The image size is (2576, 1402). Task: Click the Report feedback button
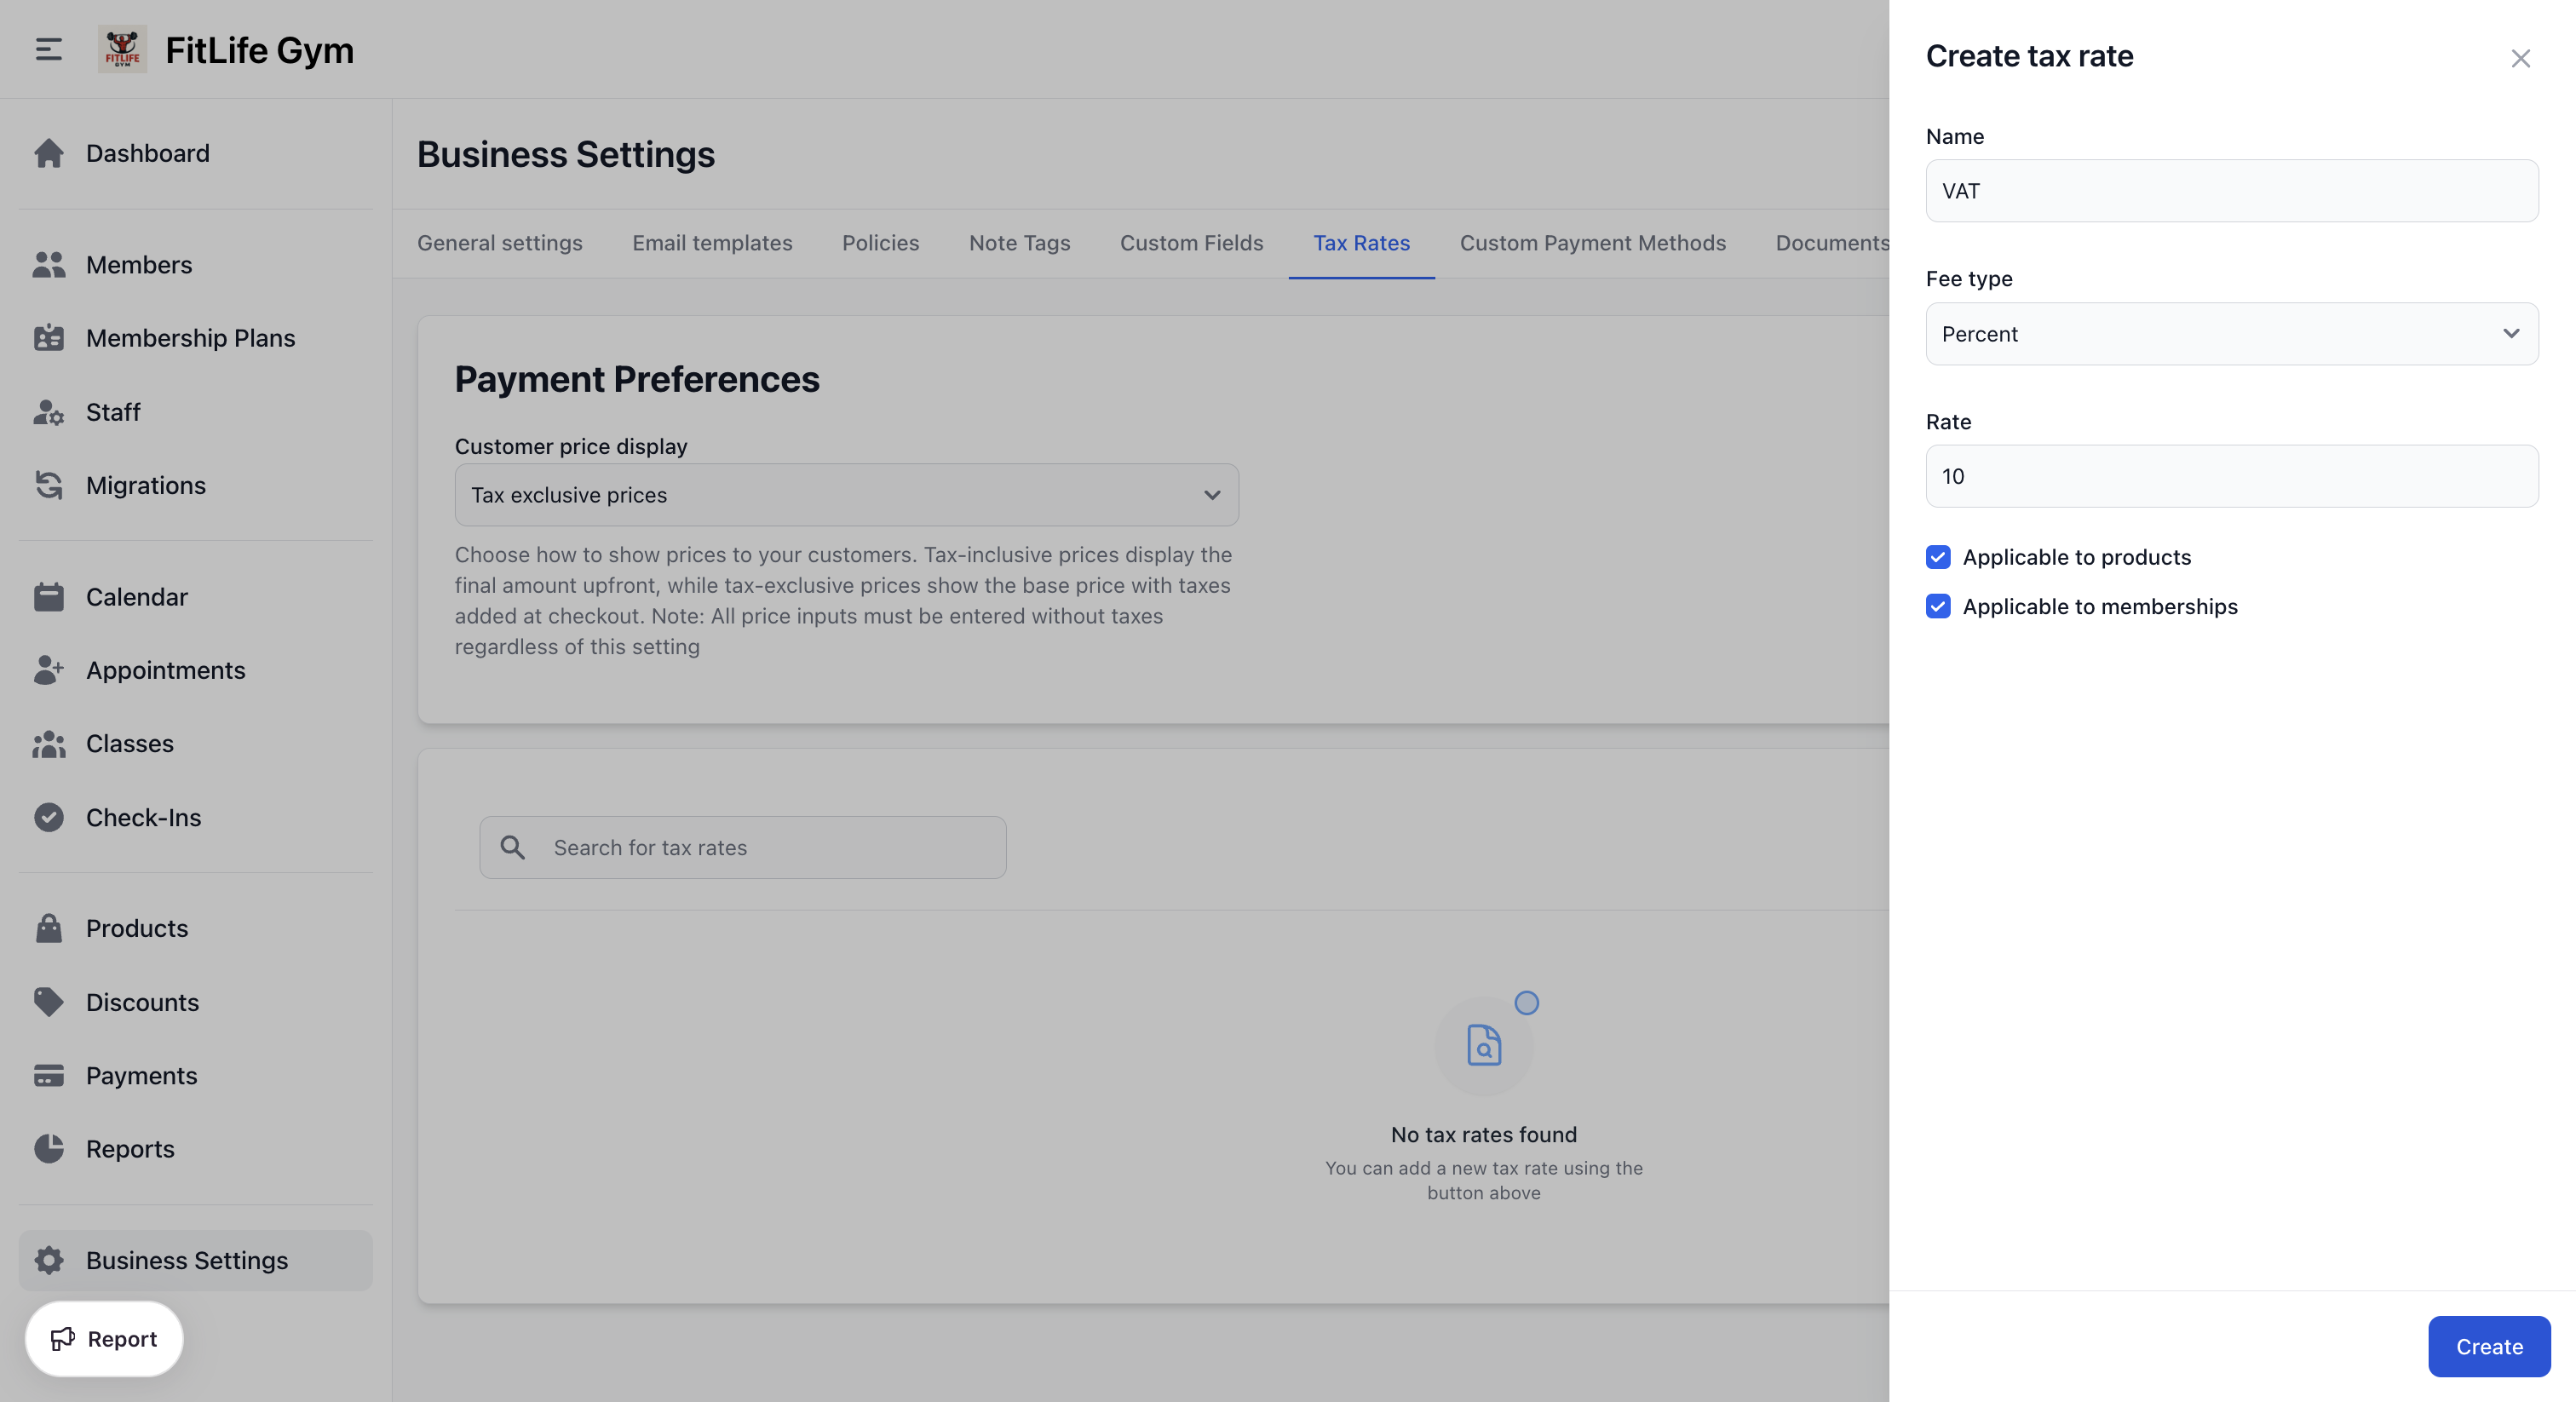pyautogui.click(x=104, y=1339)
